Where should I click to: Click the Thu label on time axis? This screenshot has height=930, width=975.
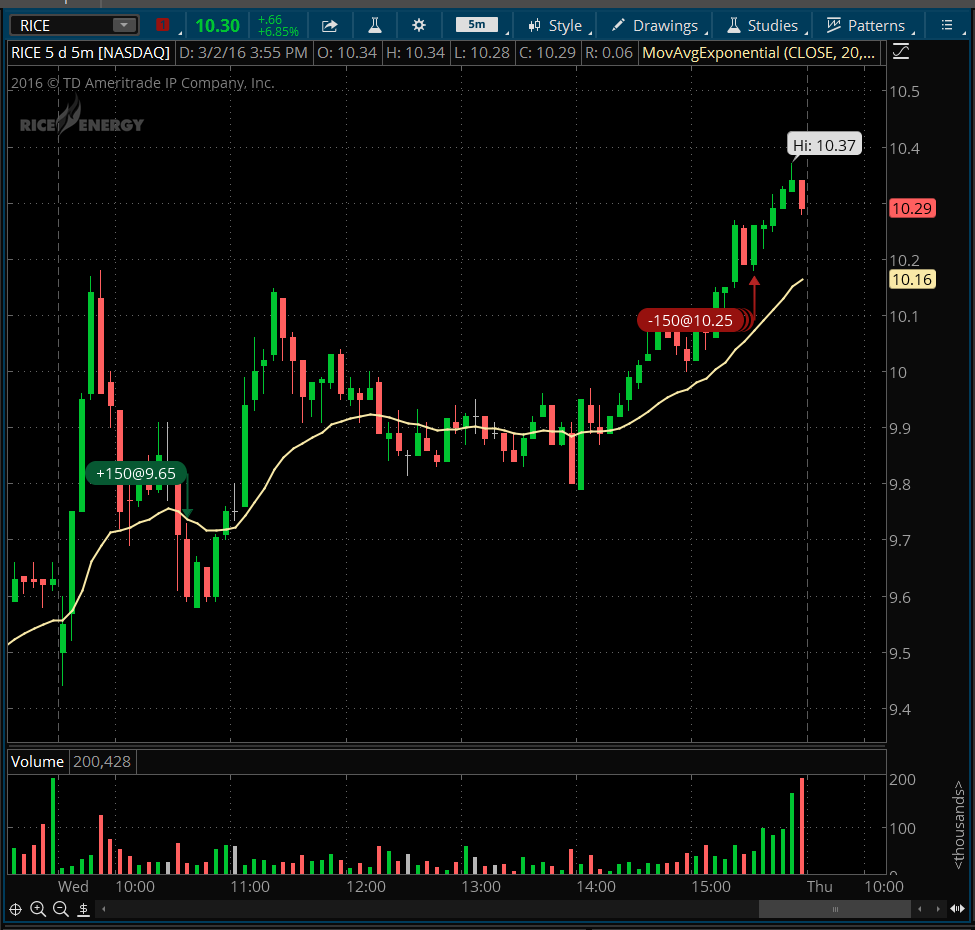[x=820, y=886]
